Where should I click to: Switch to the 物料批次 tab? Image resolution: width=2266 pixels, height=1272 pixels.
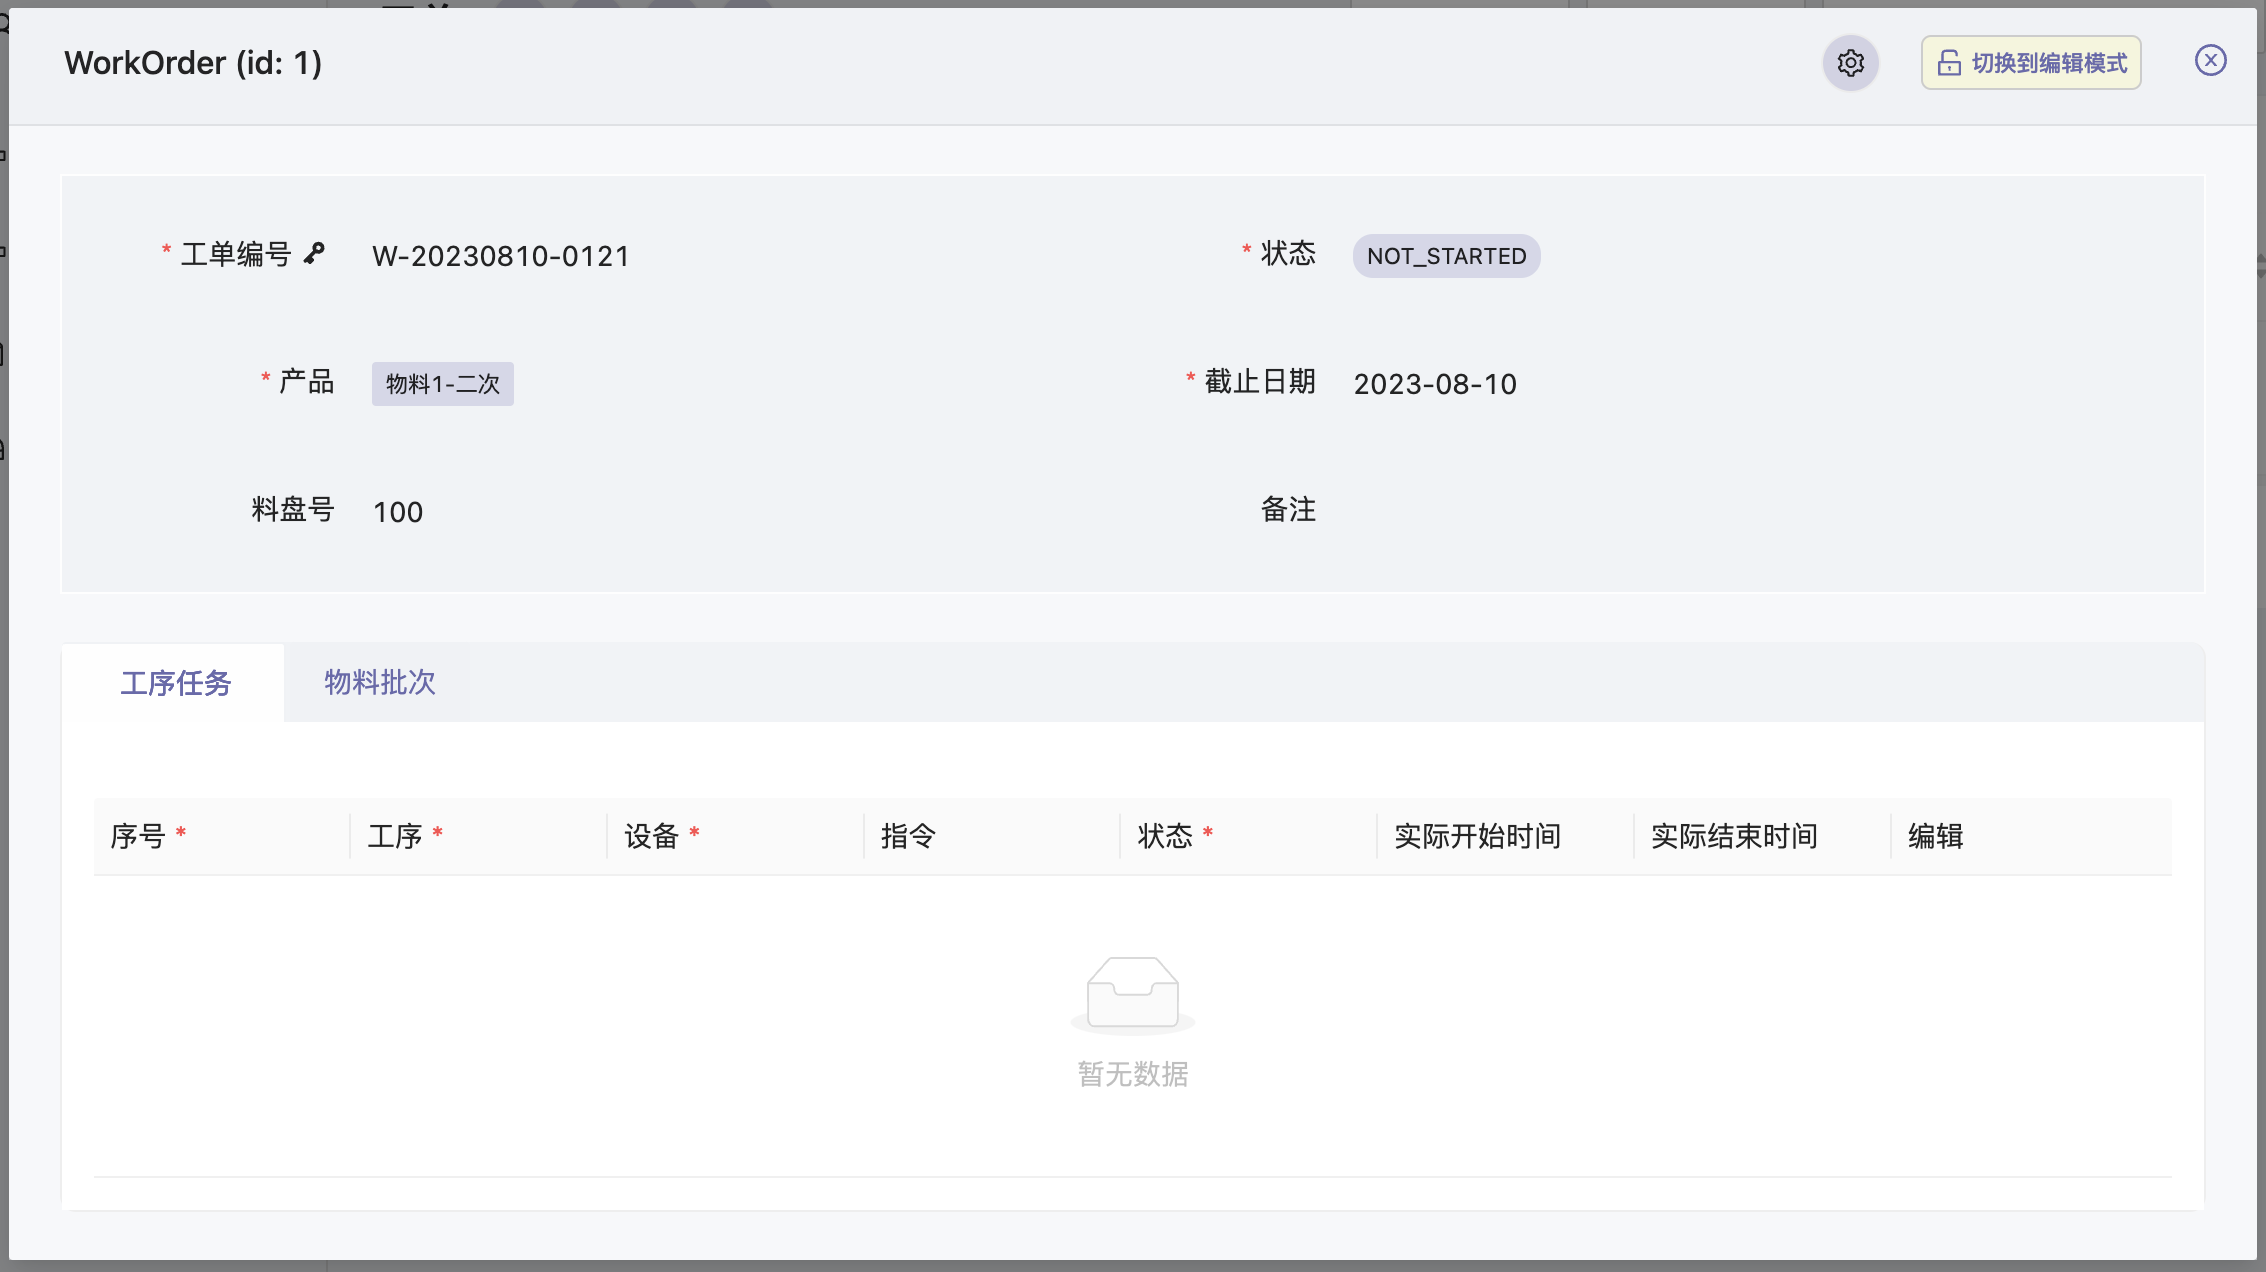(379, 683)
